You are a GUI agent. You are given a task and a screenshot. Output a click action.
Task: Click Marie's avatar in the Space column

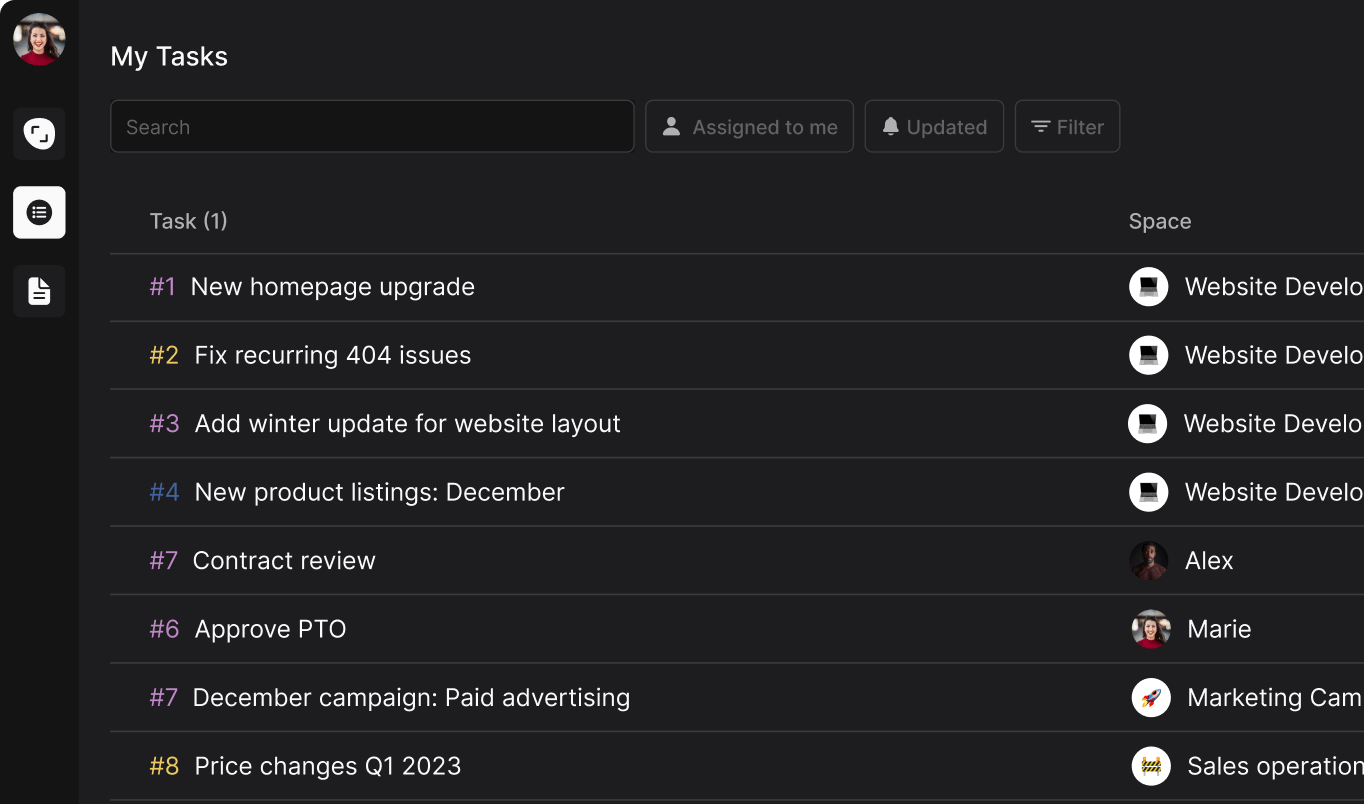pos(1150,629)
